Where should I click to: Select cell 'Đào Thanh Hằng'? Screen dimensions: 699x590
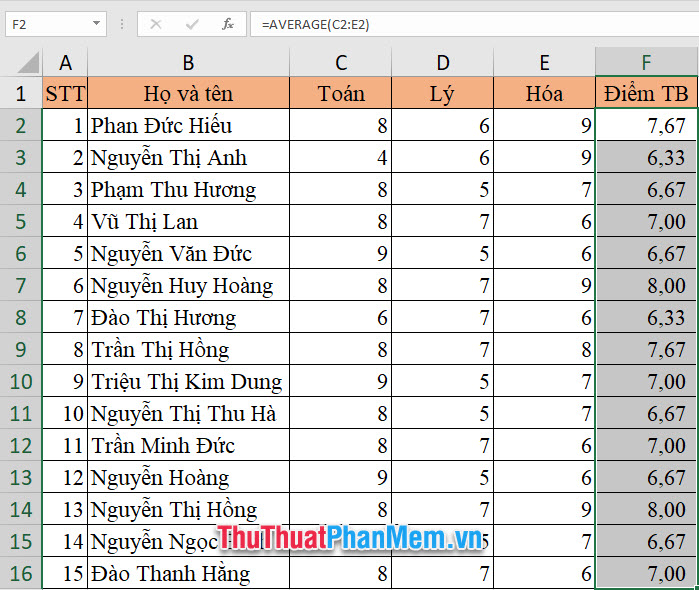coord(189,573)
